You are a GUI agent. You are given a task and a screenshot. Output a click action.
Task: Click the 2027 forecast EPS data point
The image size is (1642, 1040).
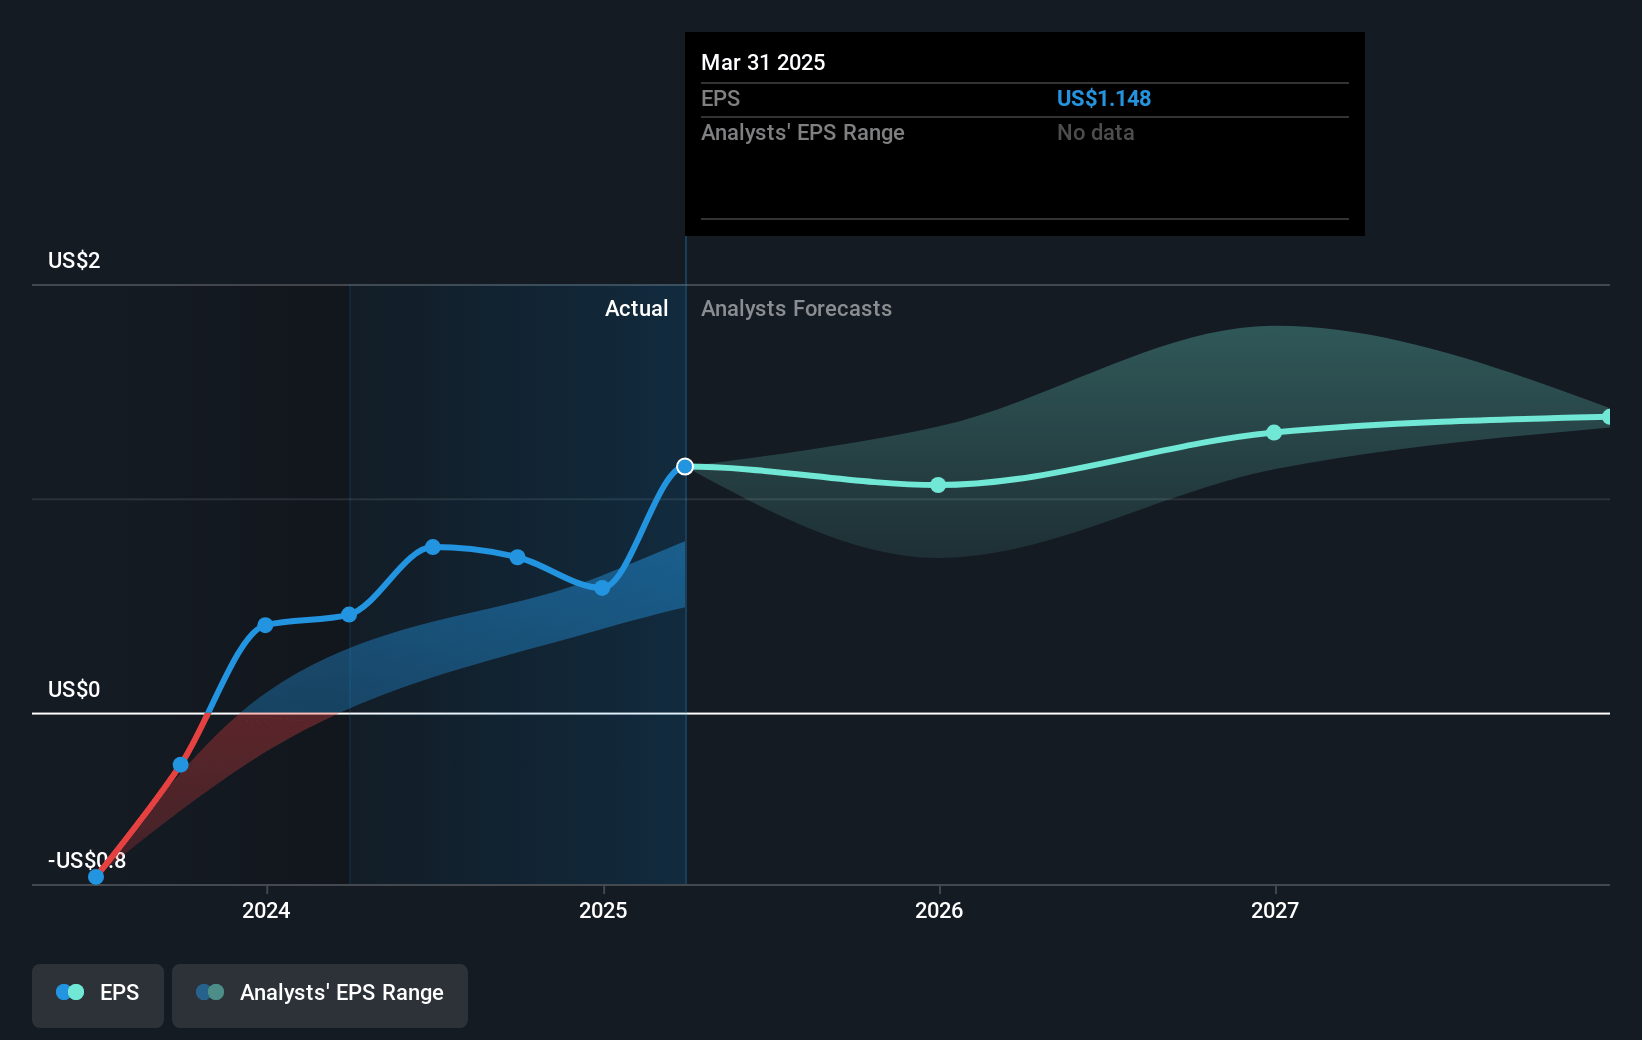pos(1274,433)
